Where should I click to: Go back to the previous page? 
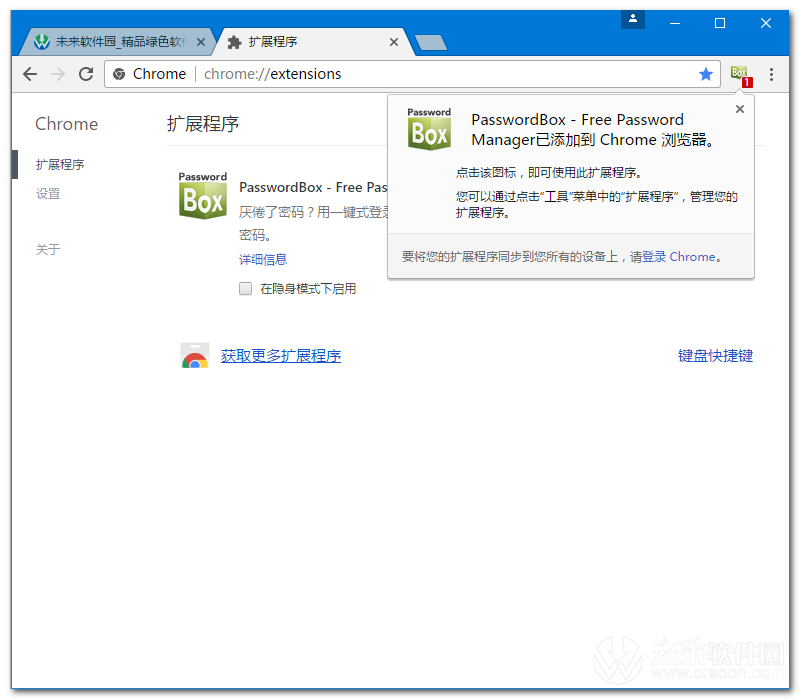tap(30, 74)
